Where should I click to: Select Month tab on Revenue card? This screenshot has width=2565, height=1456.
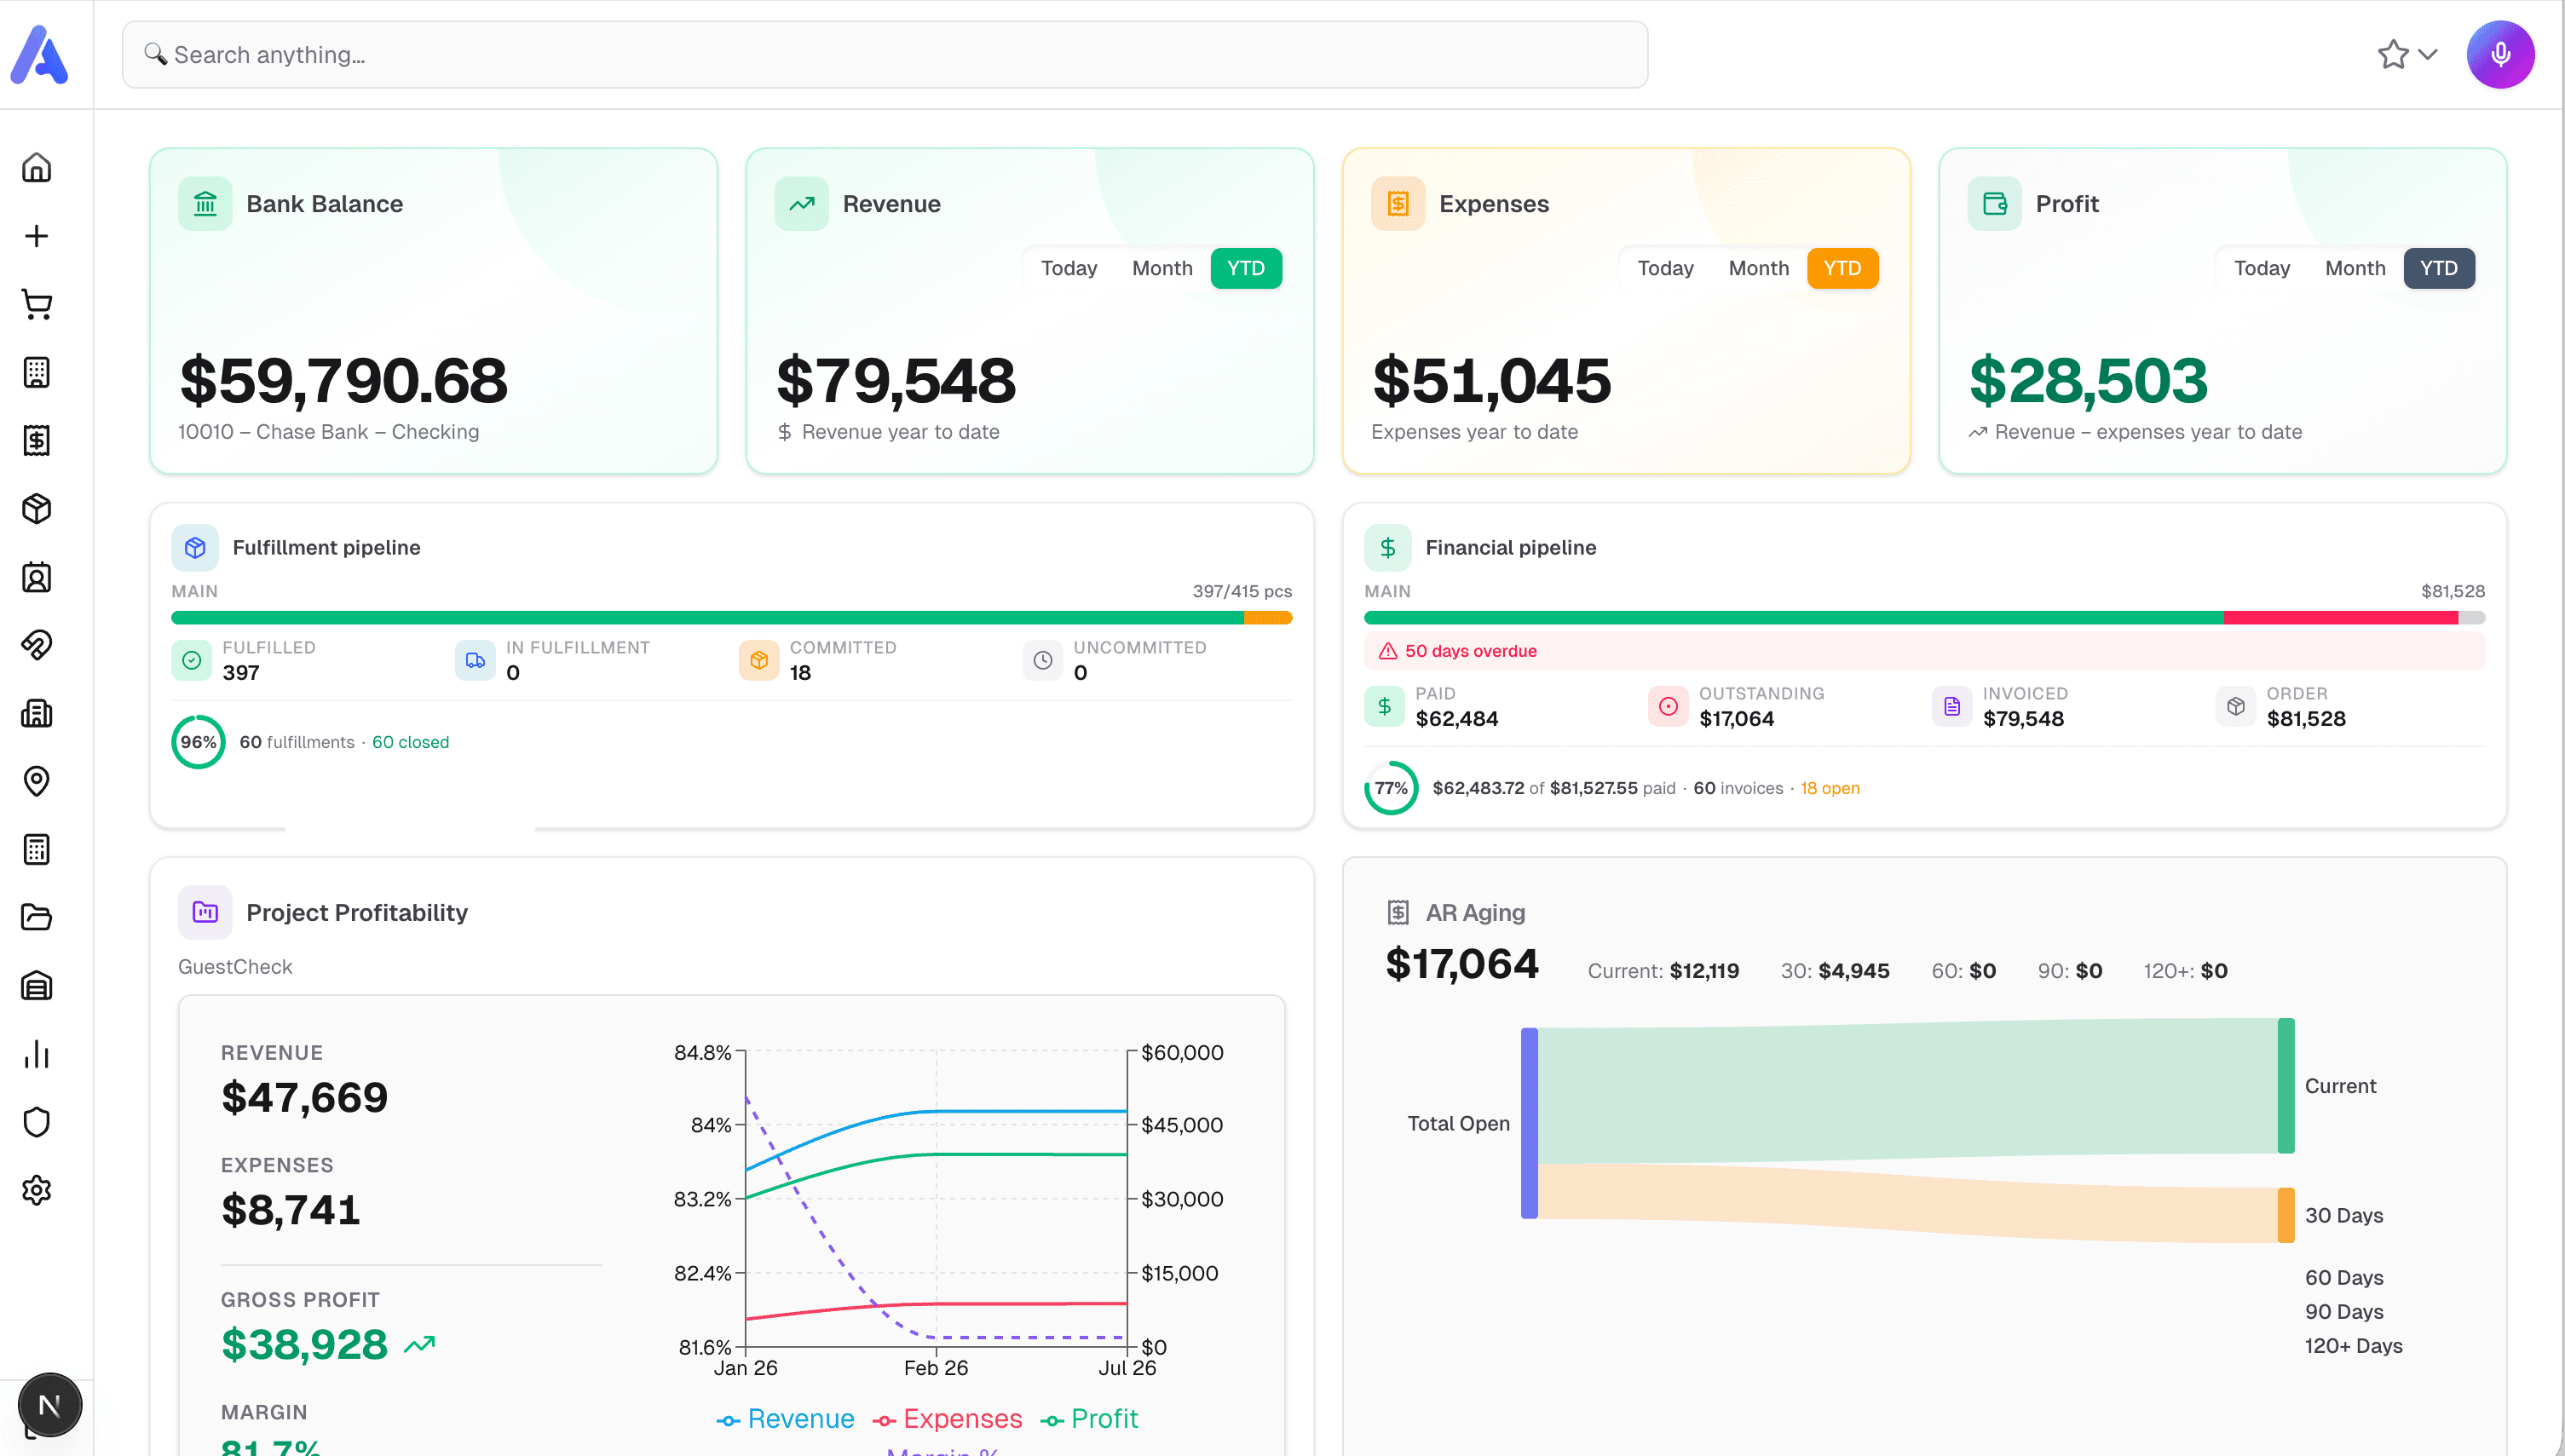(x=1162, y=267)
